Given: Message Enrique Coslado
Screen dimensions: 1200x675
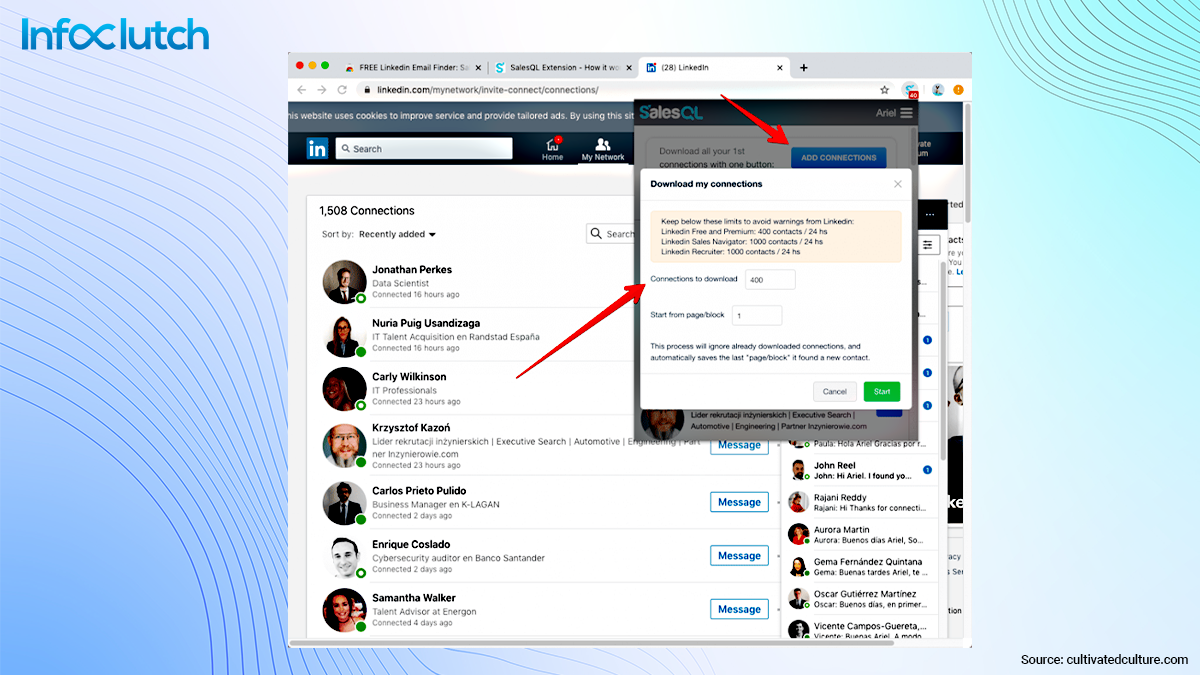Looking at the screenshot, I should (x=740, y=555).
